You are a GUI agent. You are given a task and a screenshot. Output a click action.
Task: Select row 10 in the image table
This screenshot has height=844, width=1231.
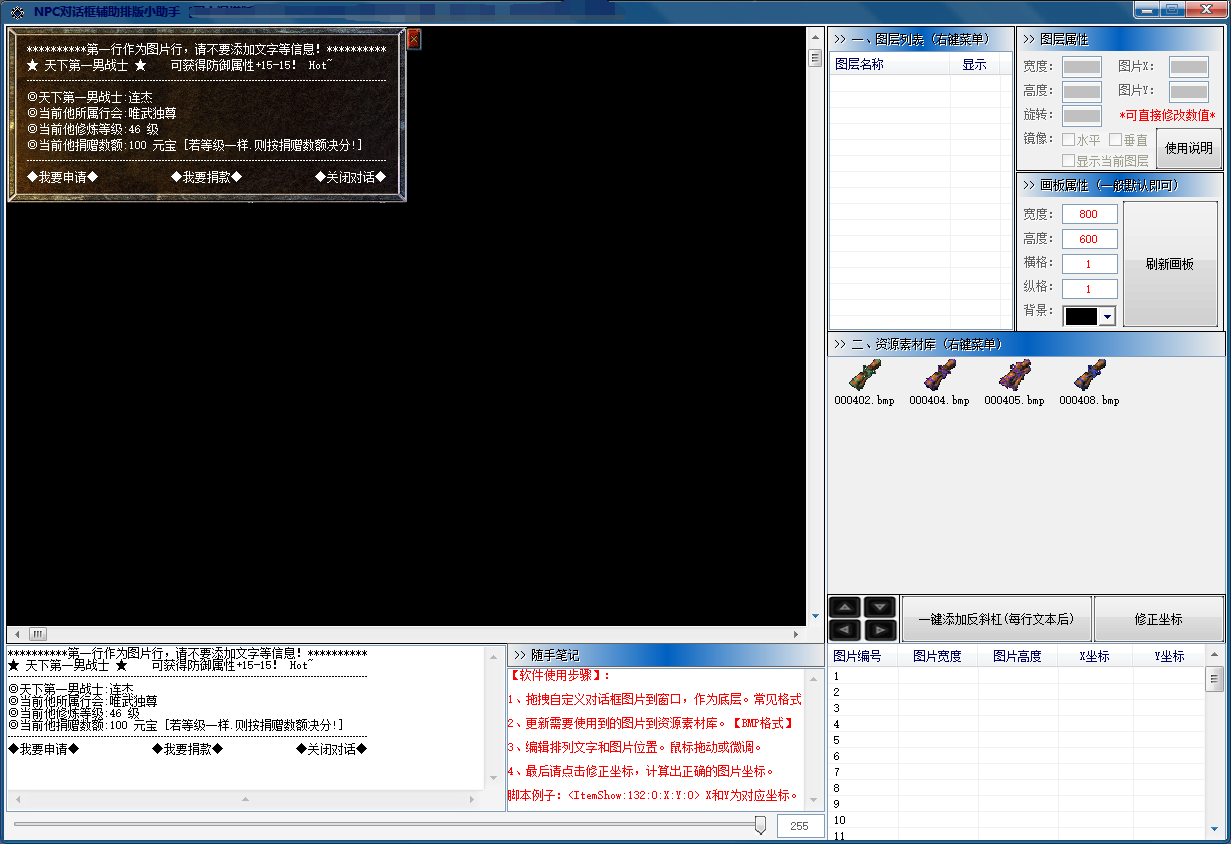tap(1017, 820)
